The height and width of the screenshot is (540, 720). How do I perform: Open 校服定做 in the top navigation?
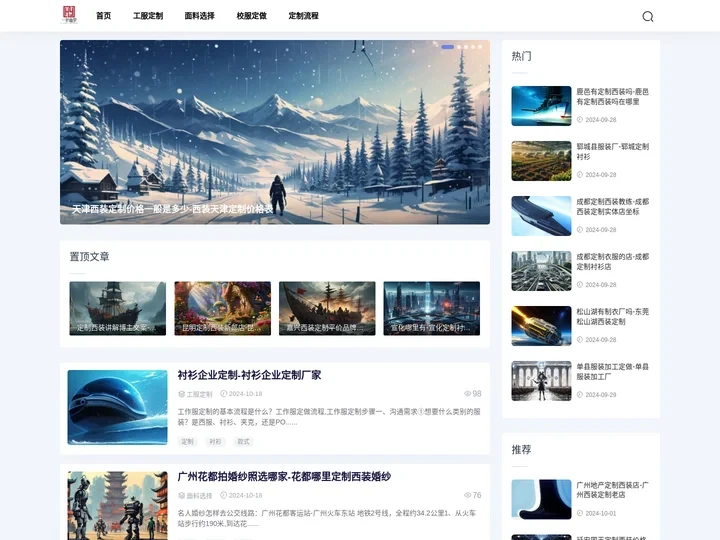pyautogui.click(x=251, y=16)
